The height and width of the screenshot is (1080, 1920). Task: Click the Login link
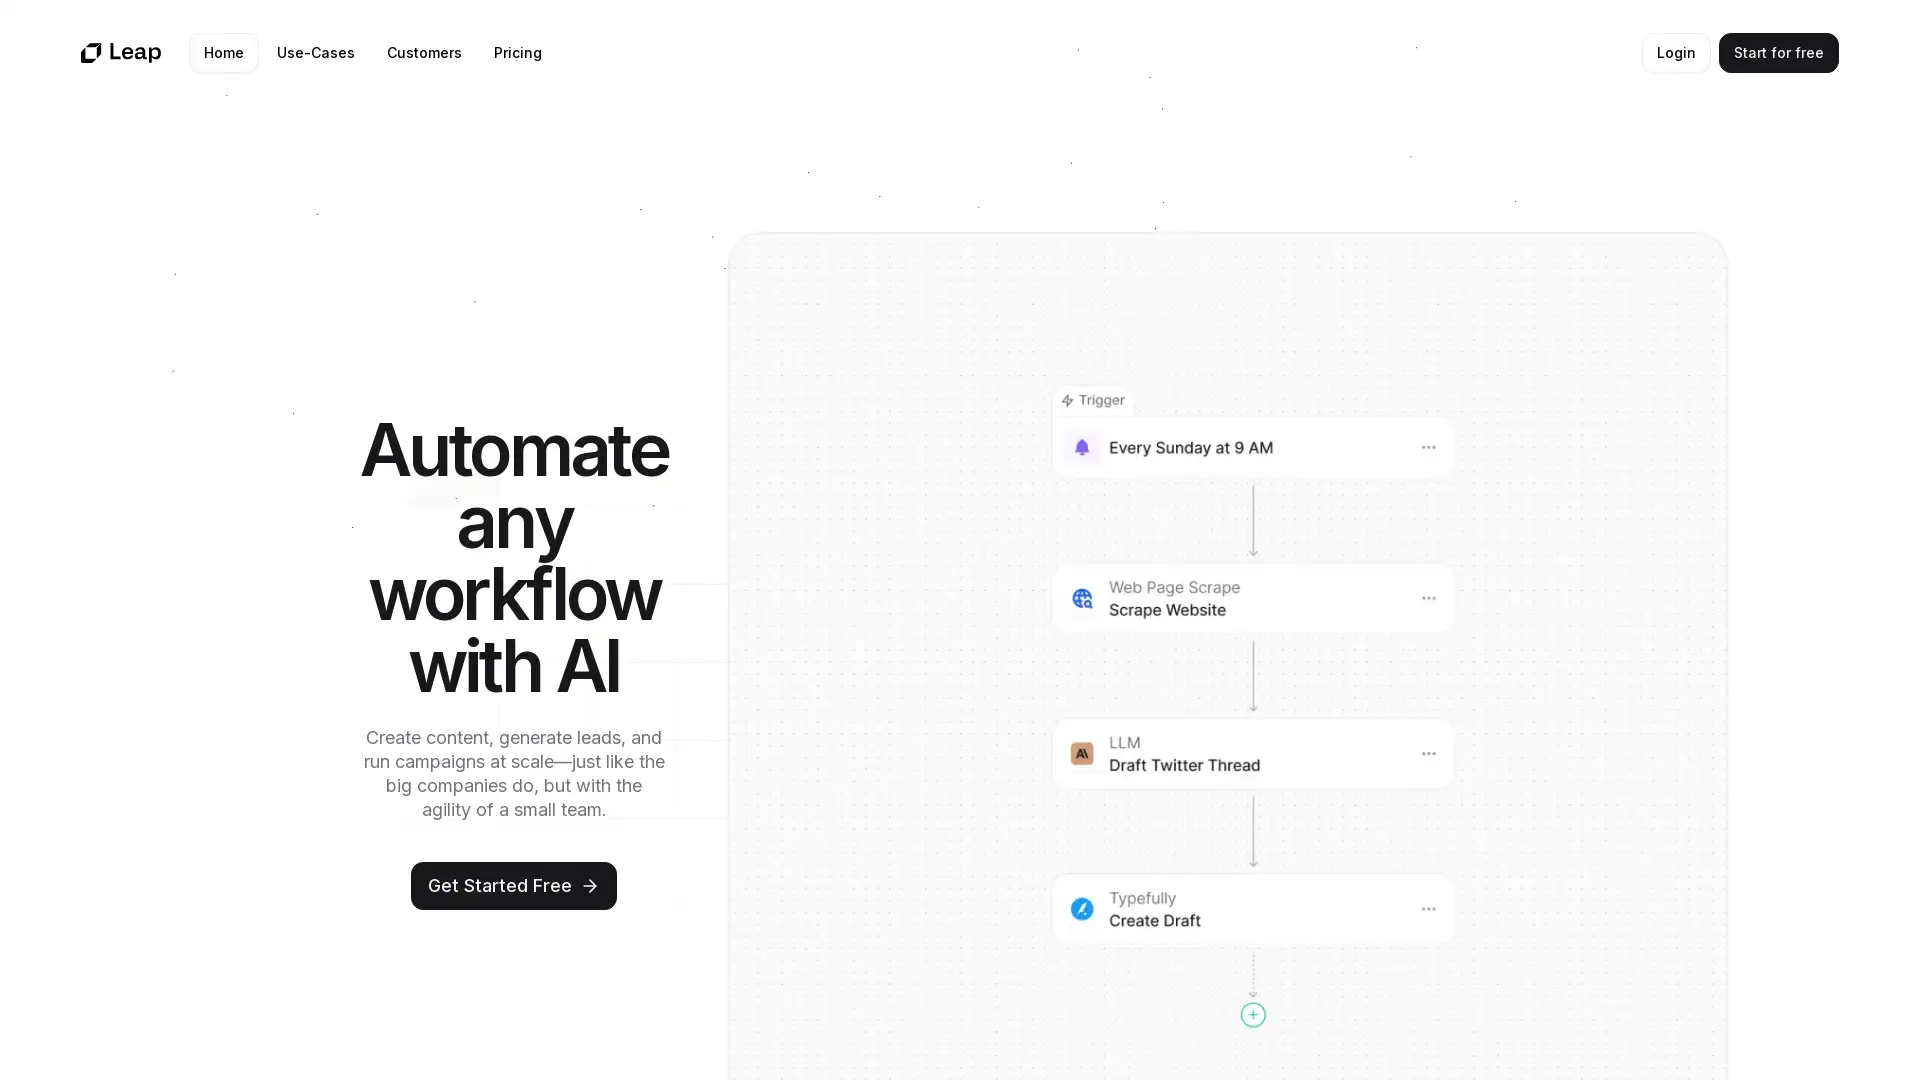[x=1675, y=51]
